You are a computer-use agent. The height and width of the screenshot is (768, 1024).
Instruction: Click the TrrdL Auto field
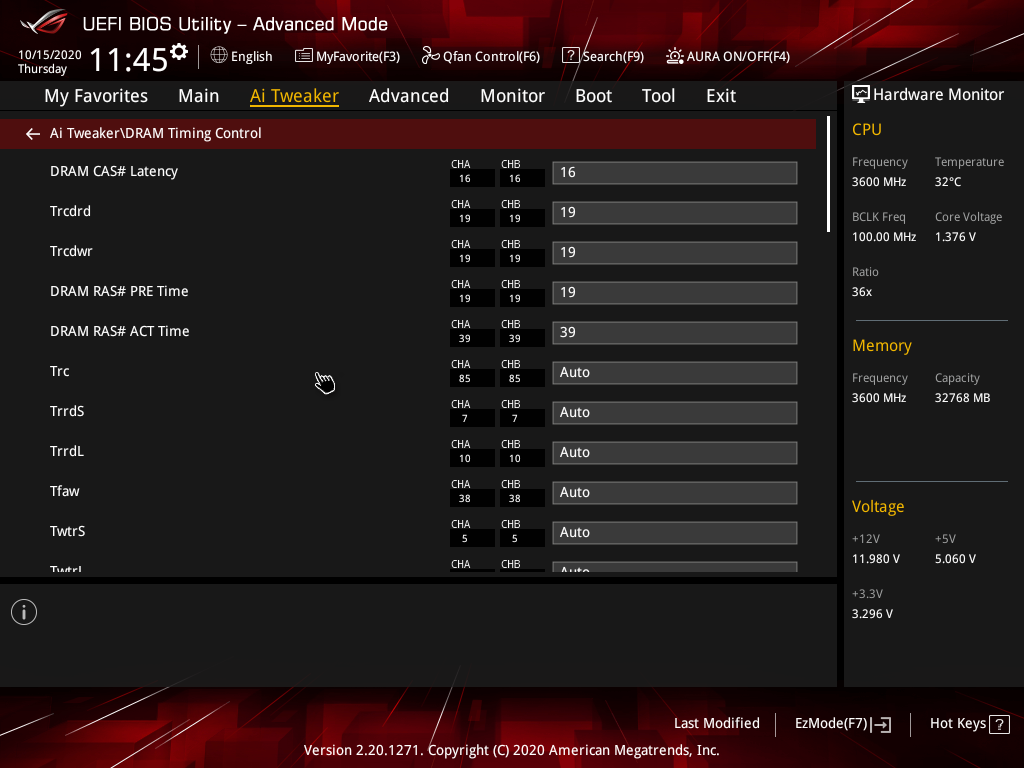tap(675, 453)
